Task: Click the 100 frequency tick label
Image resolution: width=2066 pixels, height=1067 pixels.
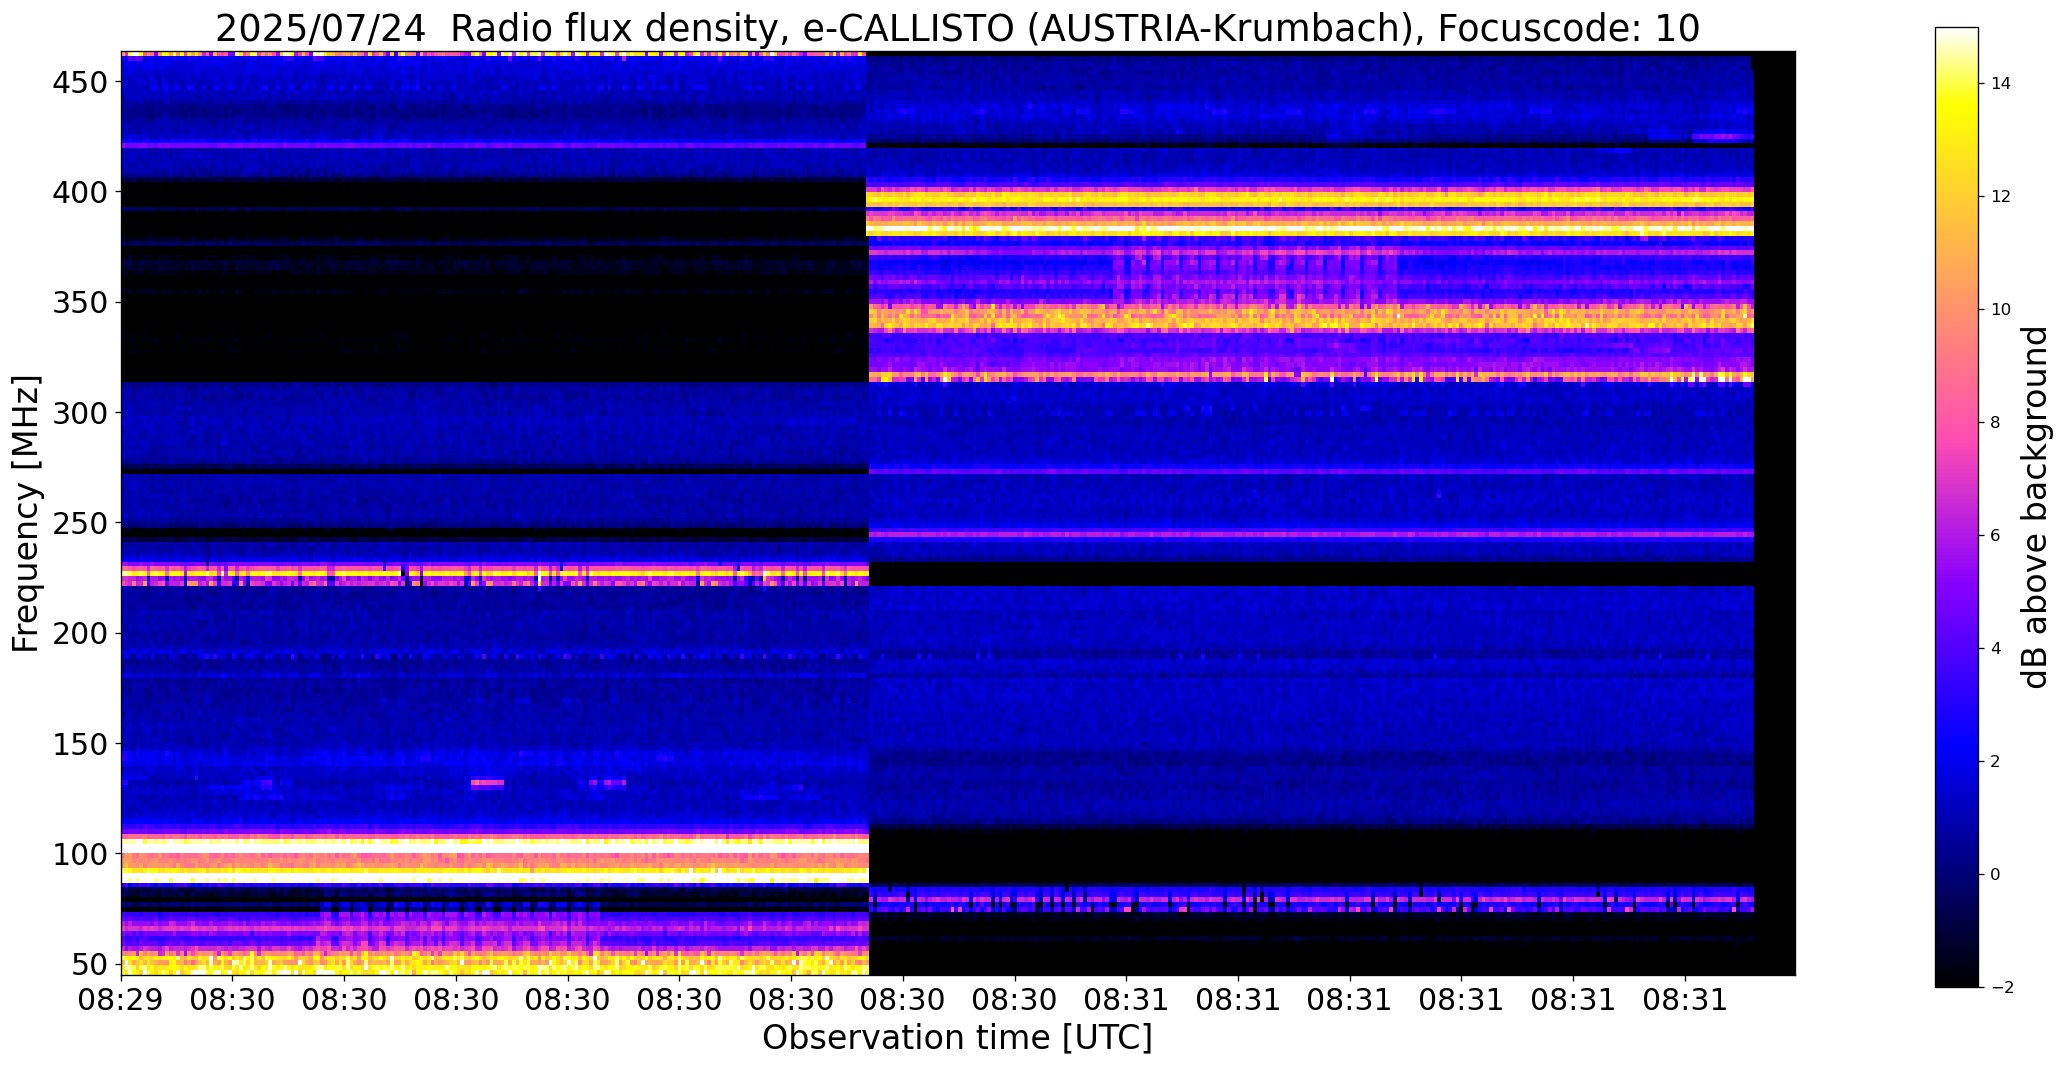Action: point(82,855)
